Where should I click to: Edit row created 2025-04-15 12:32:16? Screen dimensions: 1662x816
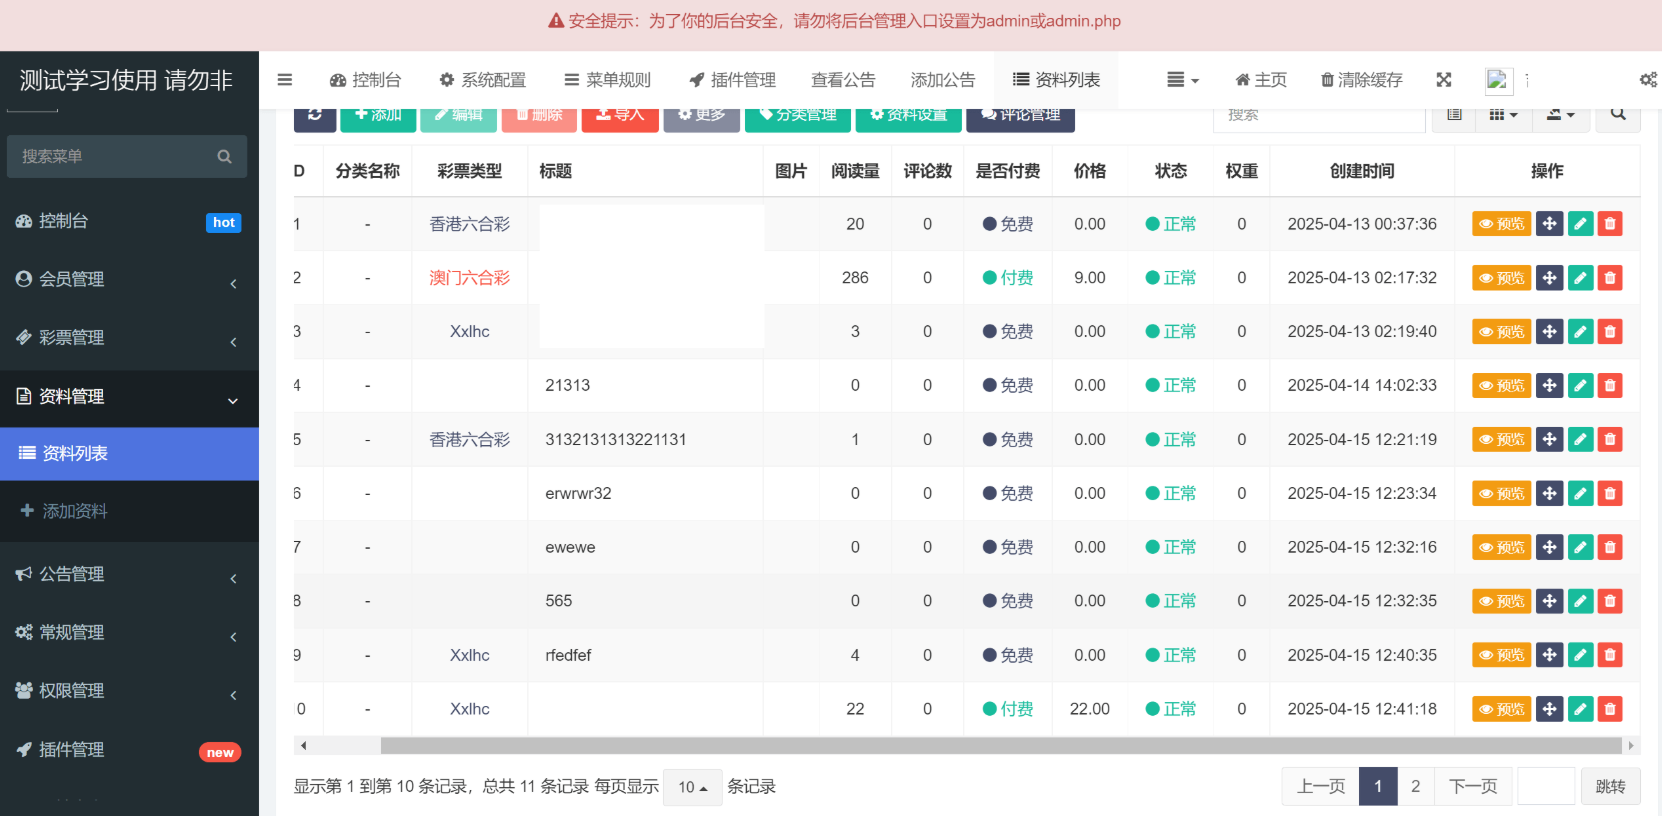(1580, 548)
